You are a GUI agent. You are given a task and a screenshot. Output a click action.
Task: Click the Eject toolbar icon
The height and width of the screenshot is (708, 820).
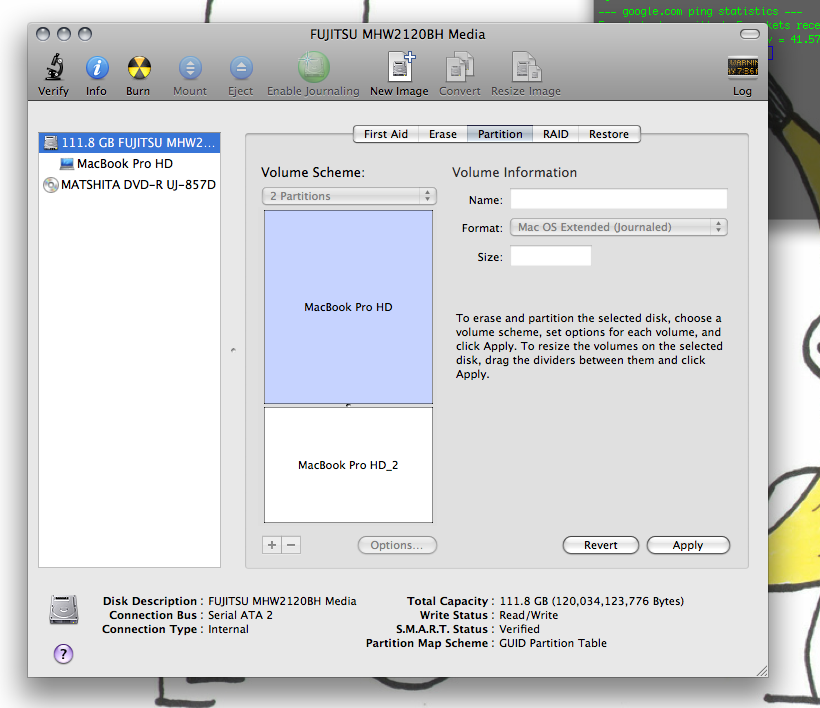point(241,67)
